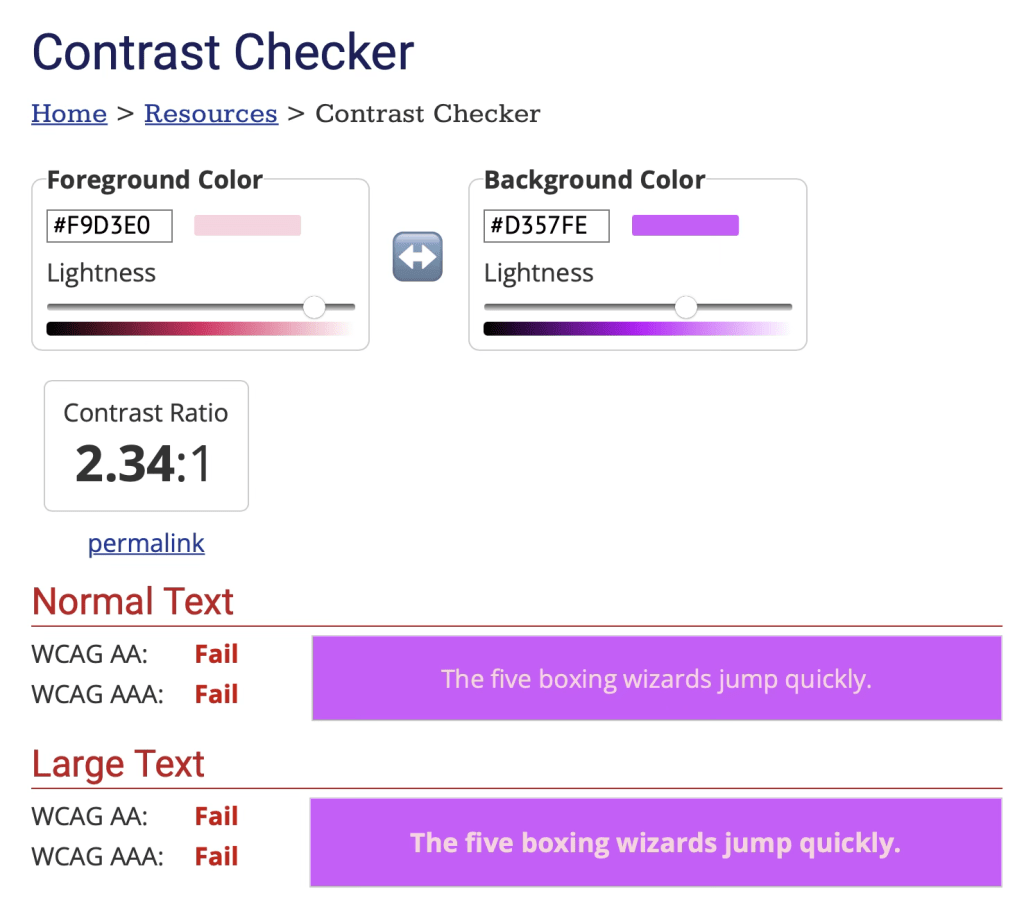Click the Contrast Checker breadcrumb entry
The width and height of the screenshot is (1024, 907).
tap(427, 113)
